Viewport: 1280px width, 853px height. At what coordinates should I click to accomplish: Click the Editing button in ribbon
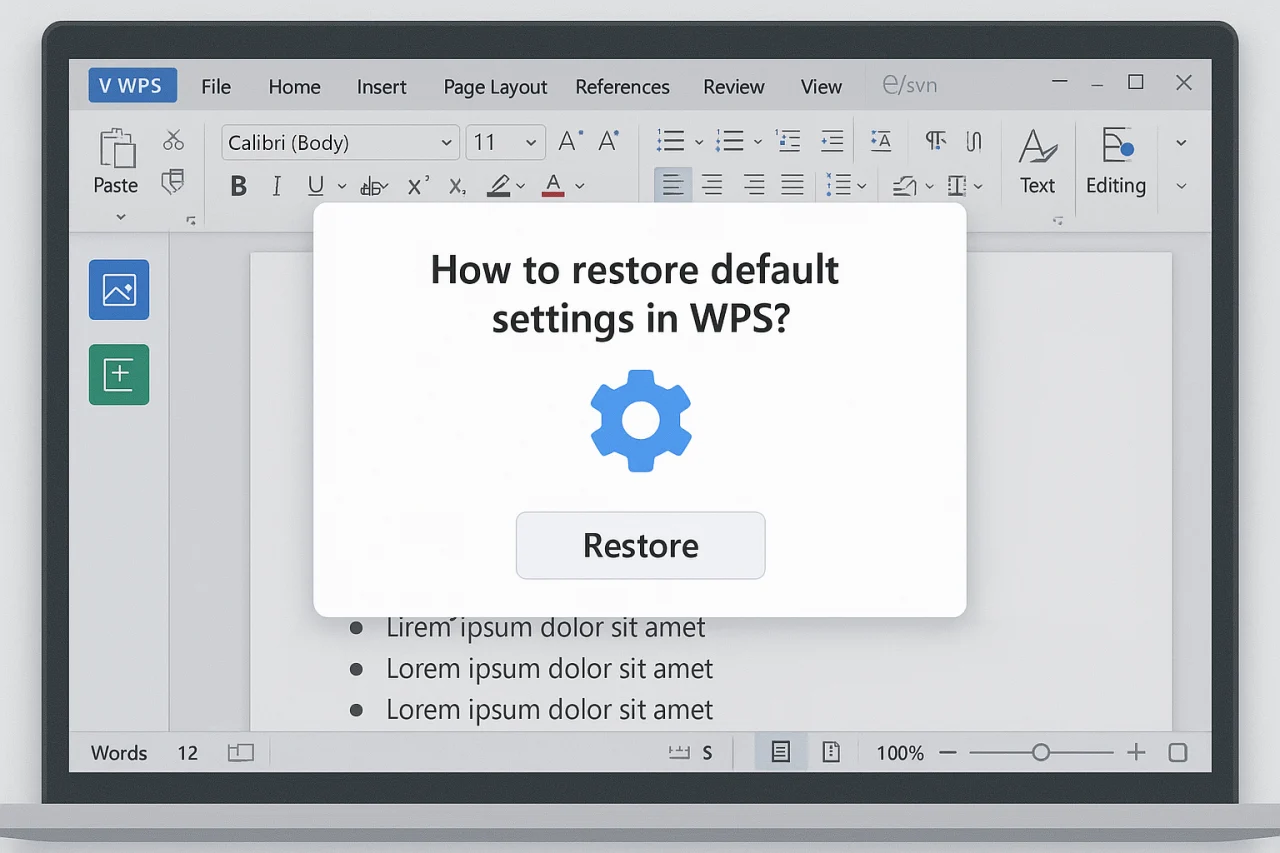tap(1115, 161)
